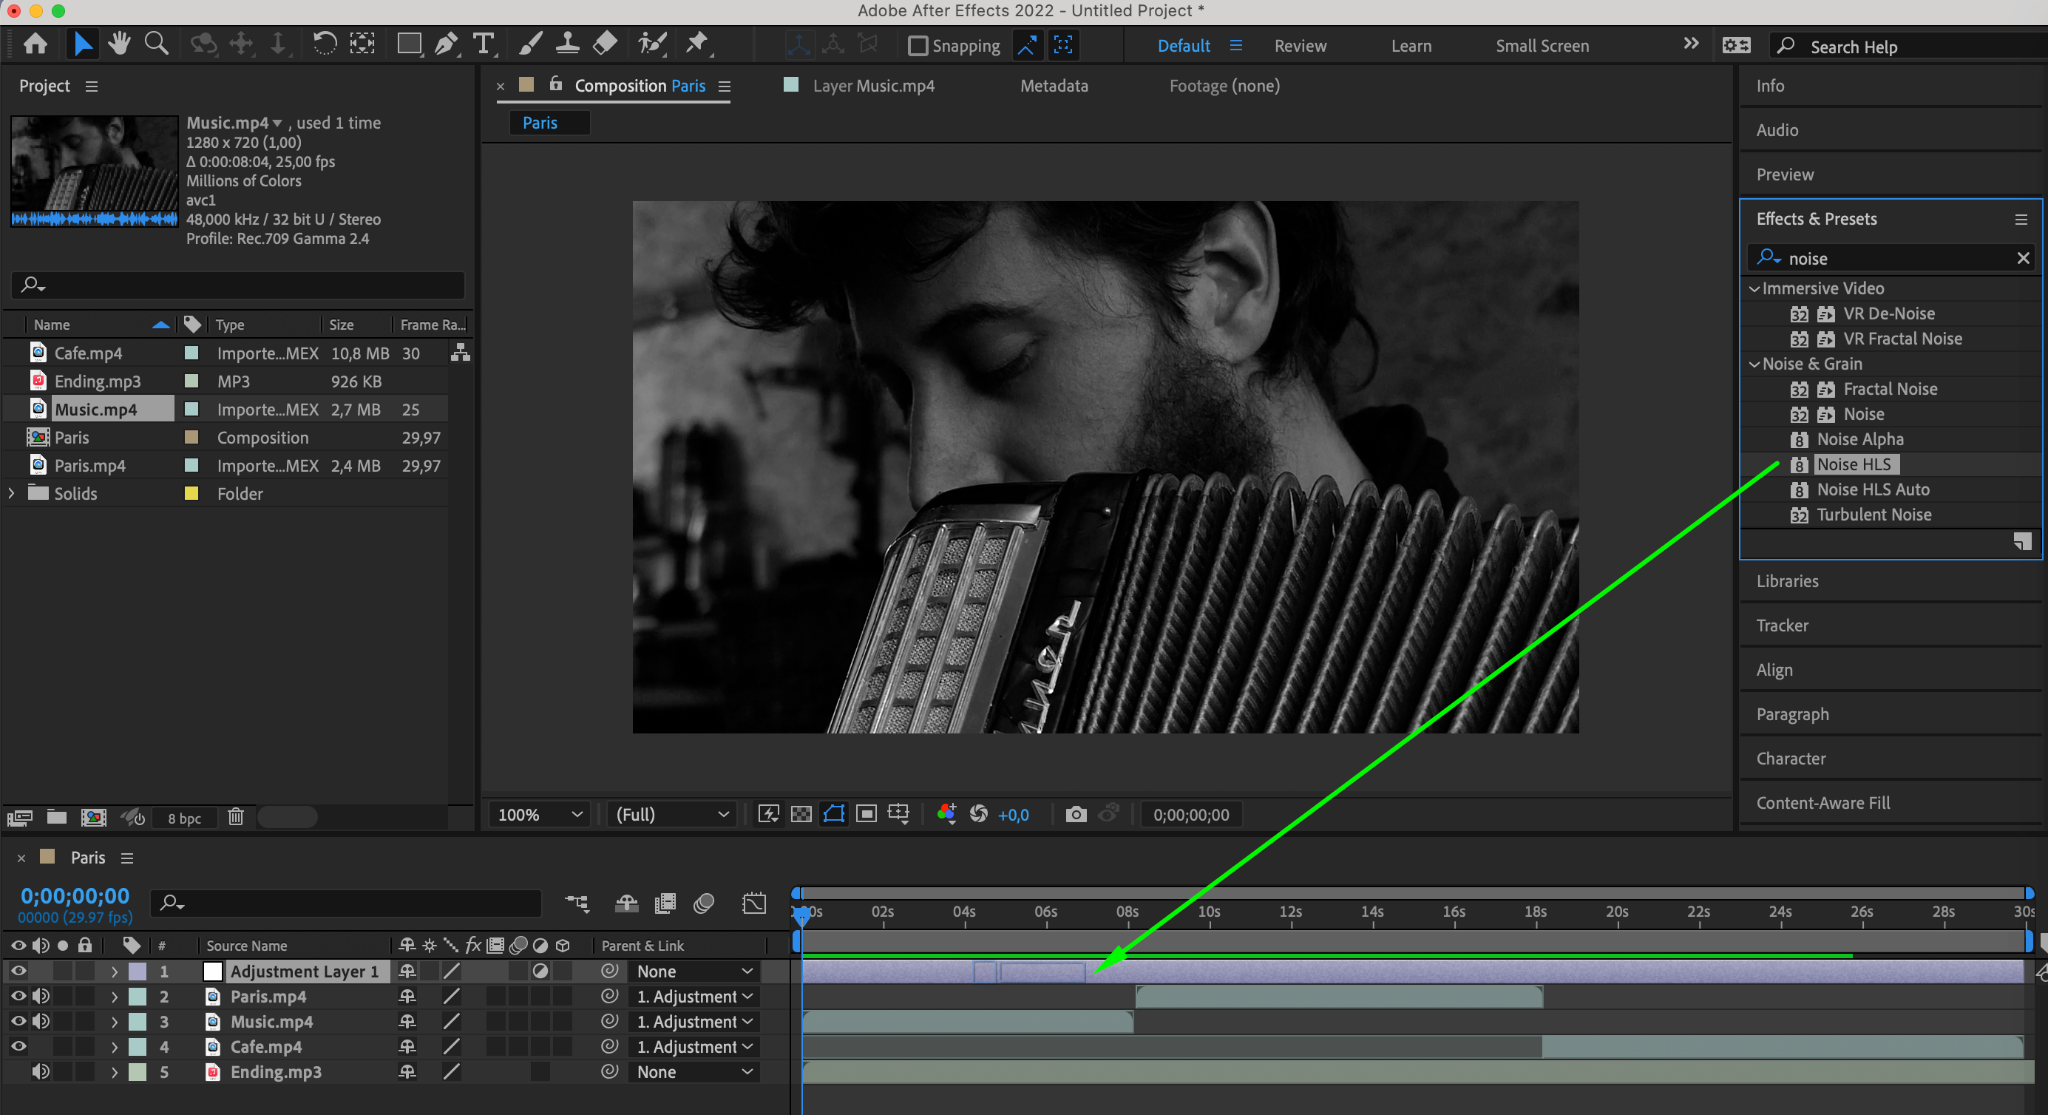
Task: Open the 100% magnification dropdown
Action: (x=540, y=815)
